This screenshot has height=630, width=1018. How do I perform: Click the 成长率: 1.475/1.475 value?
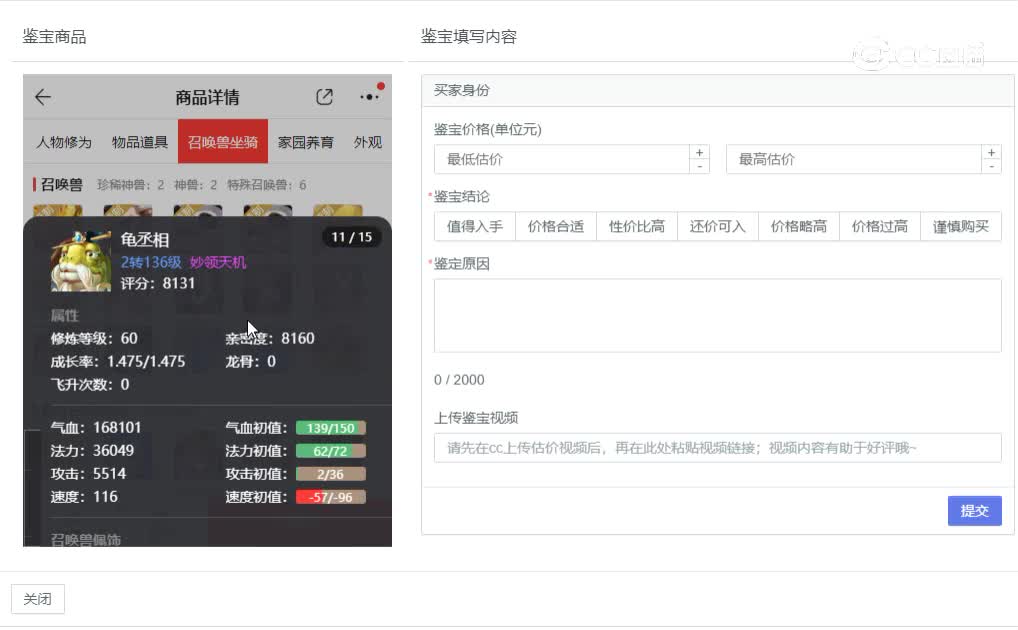click(x=118, y=362)
